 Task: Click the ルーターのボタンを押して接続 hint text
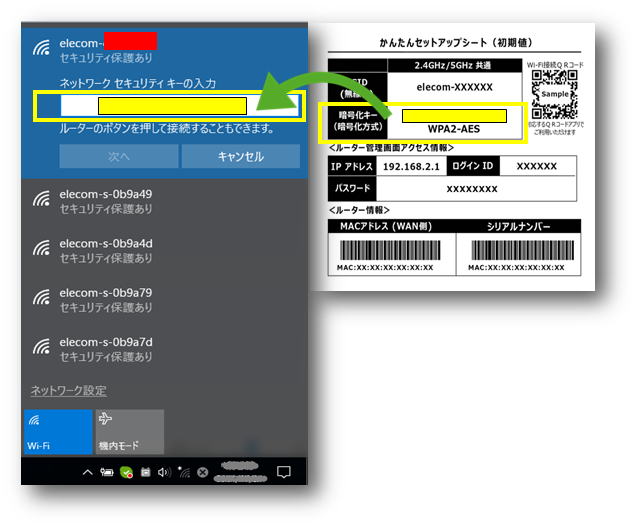167,129
